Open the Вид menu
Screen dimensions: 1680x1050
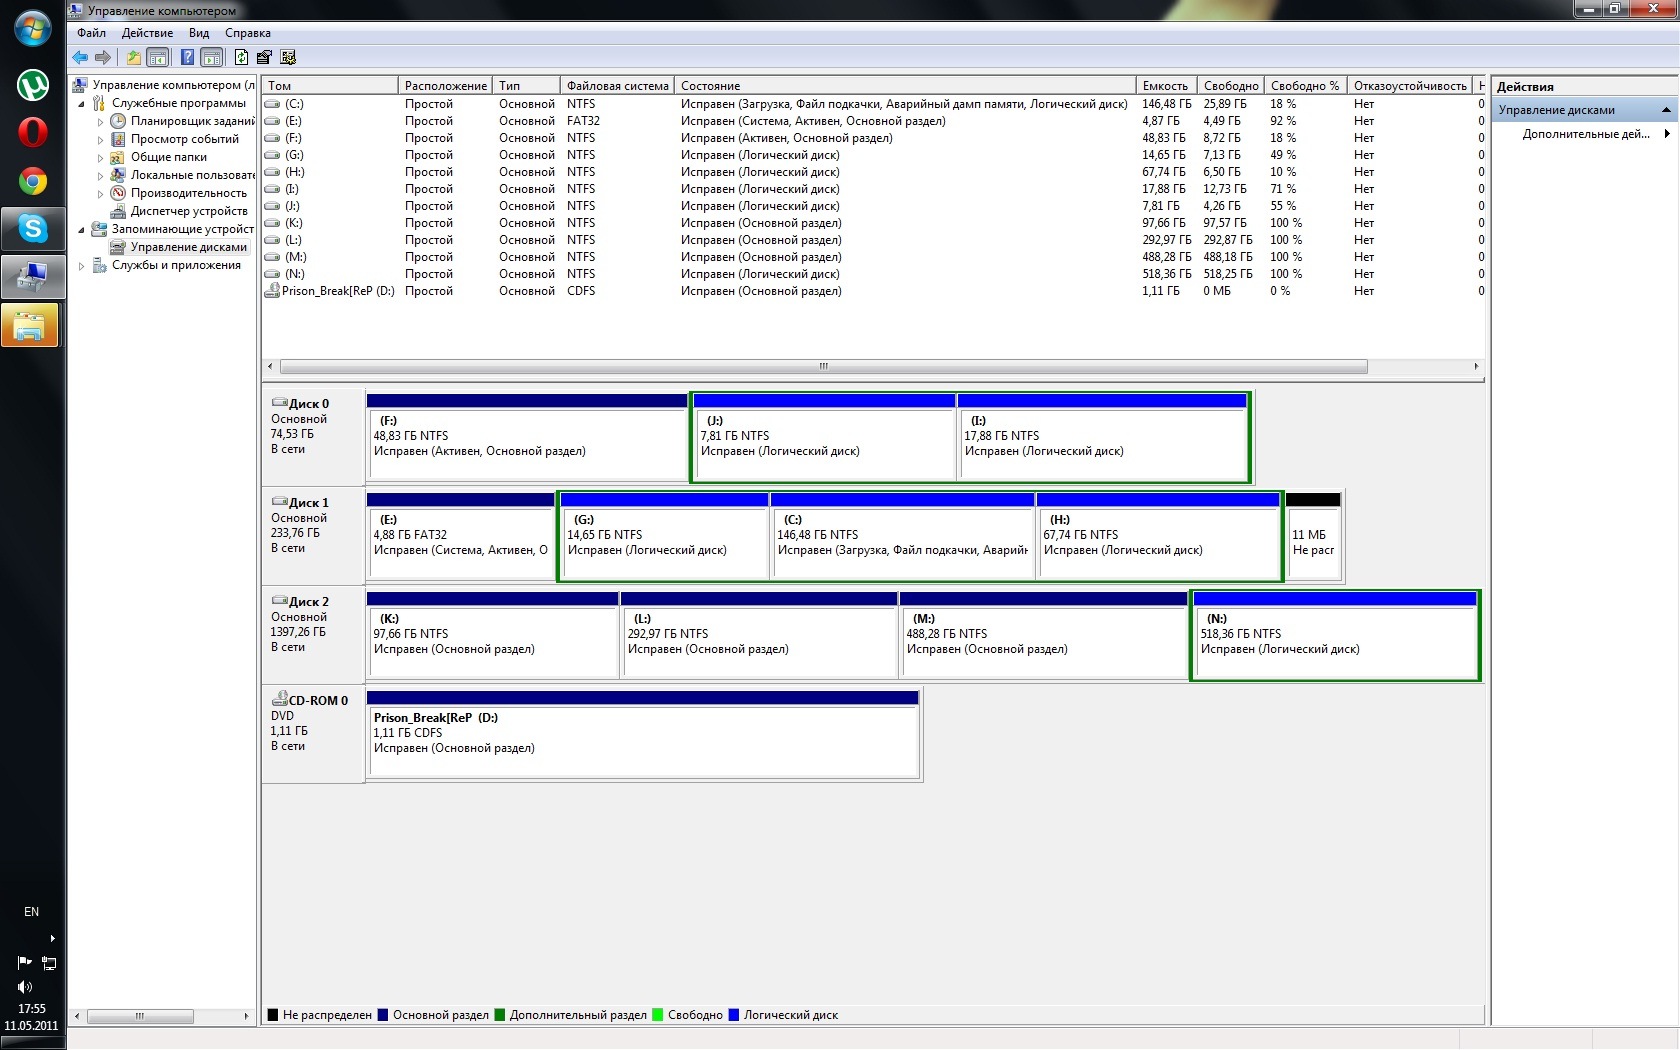[199, 33]
